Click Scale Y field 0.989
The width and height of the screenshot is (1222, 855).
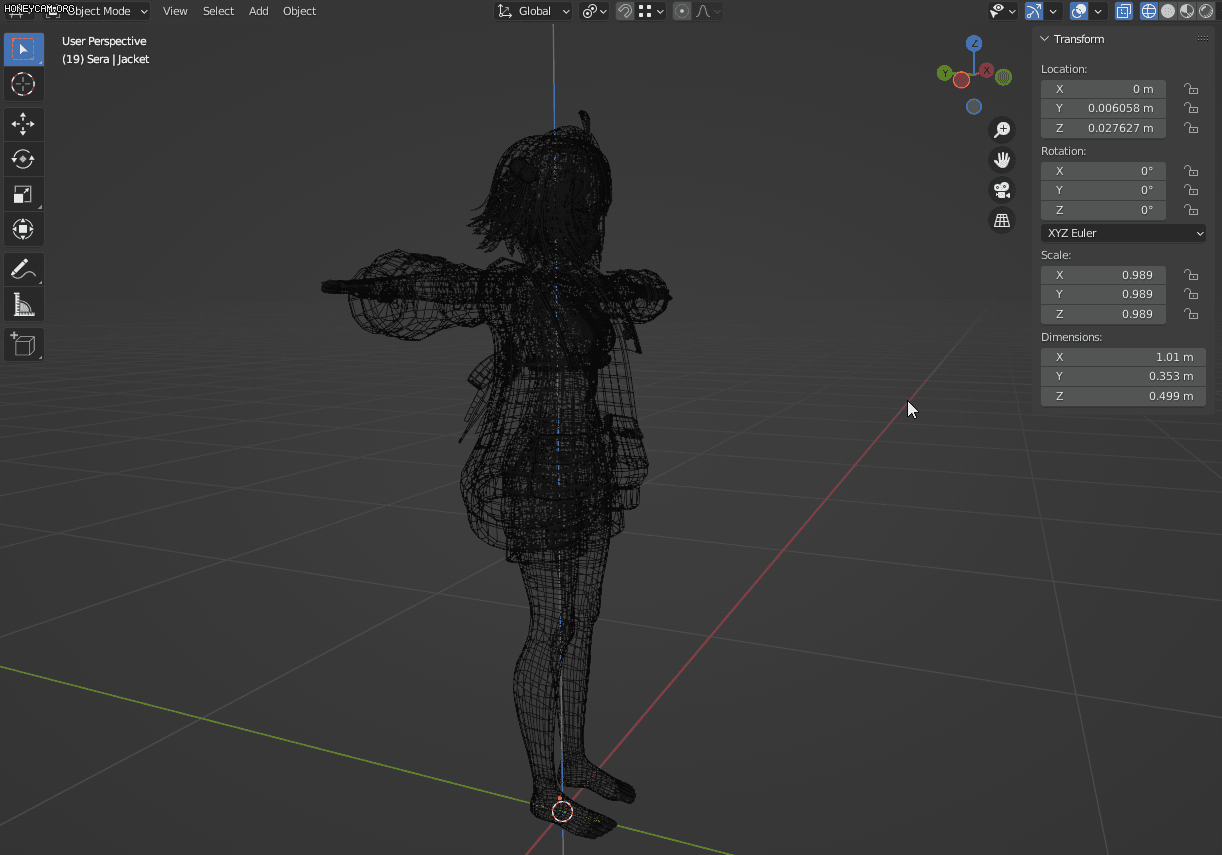point(1103,294)
